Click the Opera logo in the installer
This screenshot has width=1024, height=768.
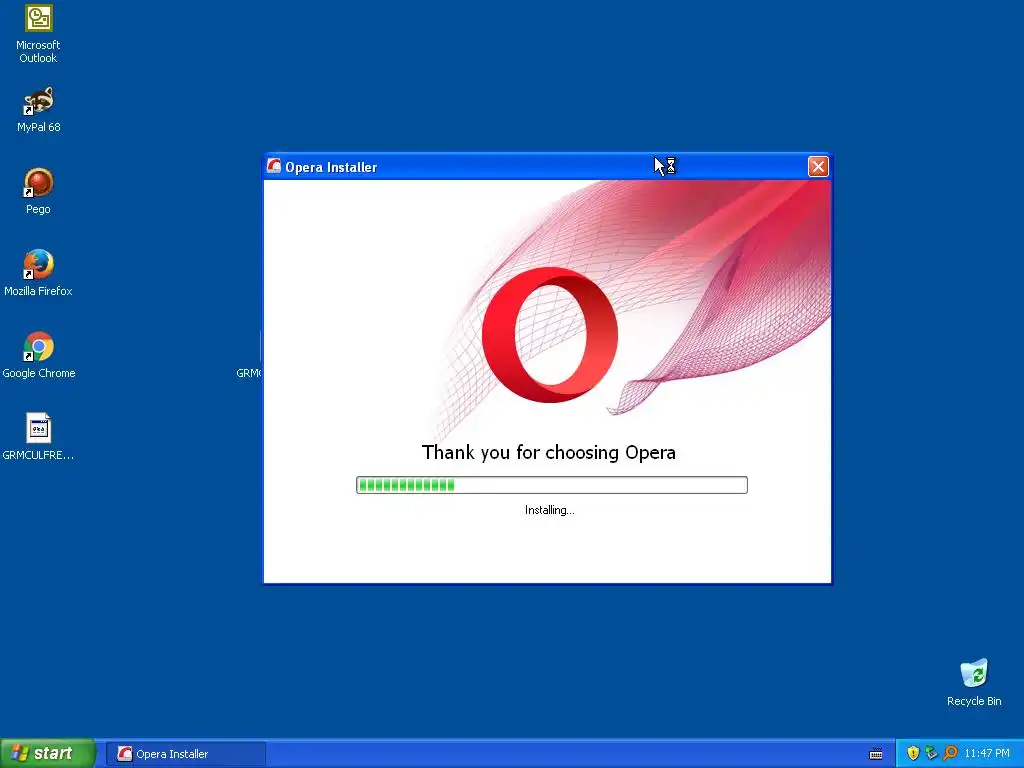[x=550, y=334]
